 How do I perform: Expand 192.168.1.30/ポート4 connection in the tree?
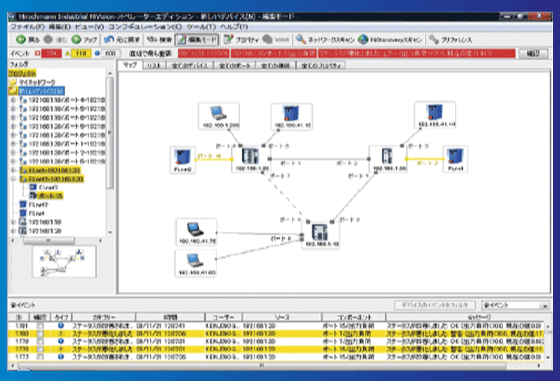pos(13,100)
